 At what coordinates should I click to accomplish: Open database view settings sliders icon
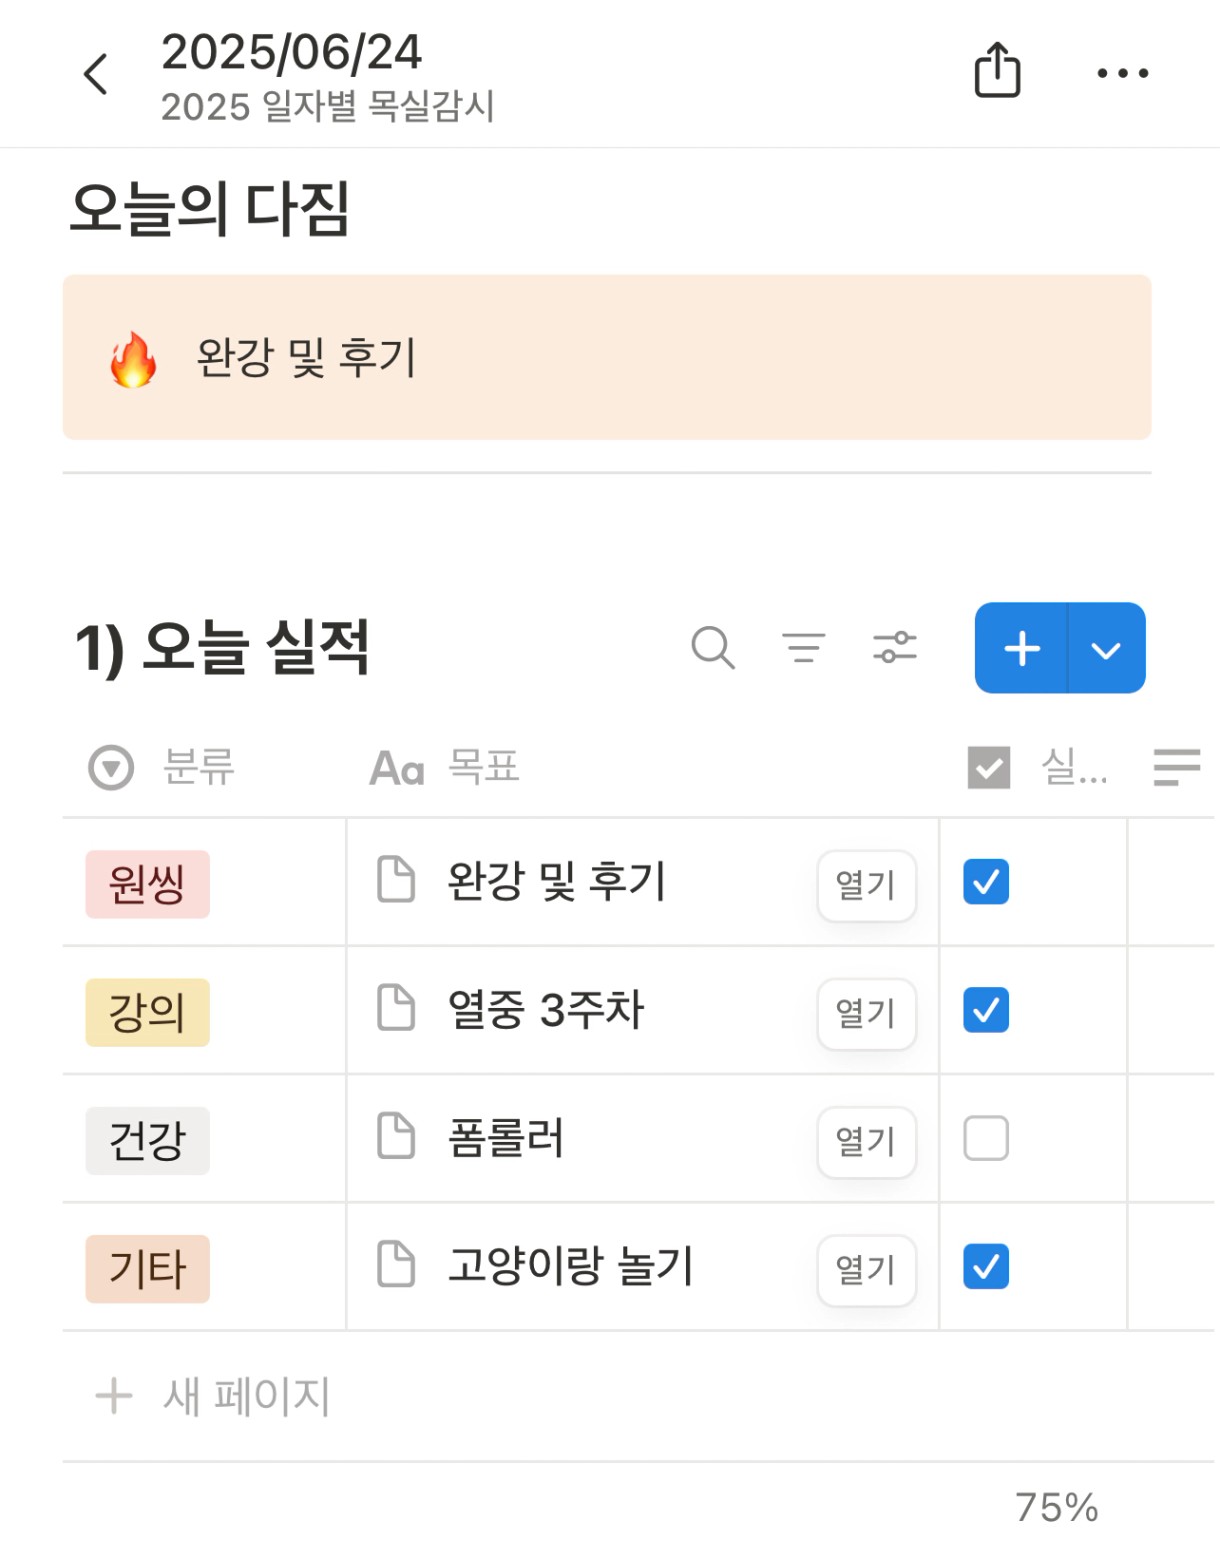894,648
